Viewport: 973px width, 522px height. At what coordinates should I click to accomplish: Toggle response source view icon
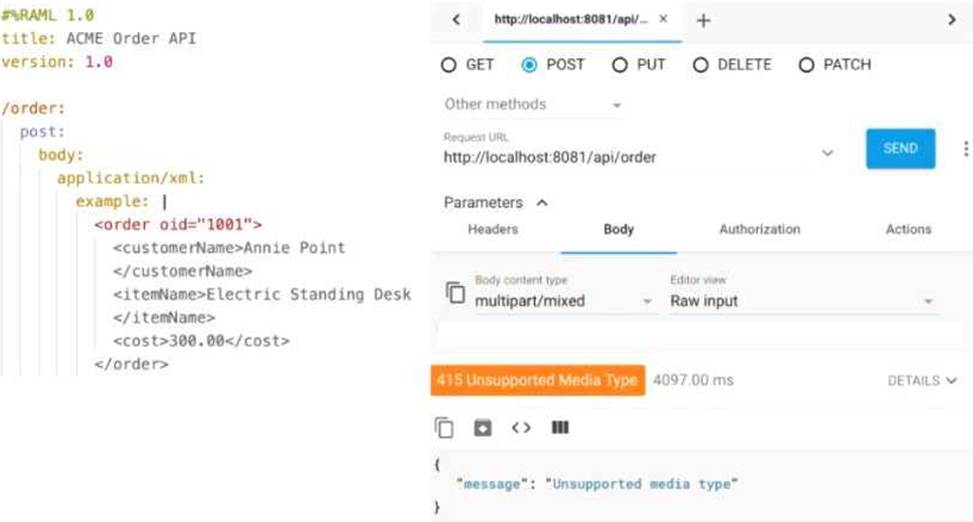click(x=521, y=428)
